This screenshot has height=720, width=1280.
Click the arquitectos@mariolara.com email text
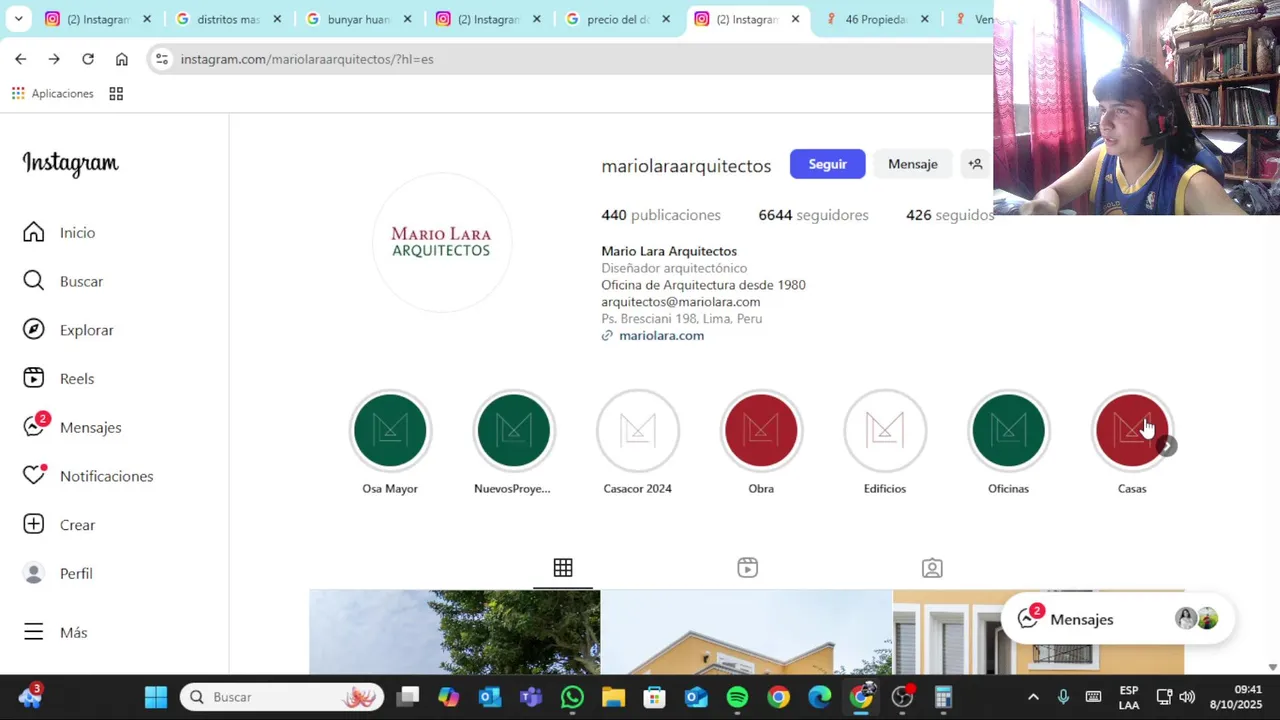(680, 302)
